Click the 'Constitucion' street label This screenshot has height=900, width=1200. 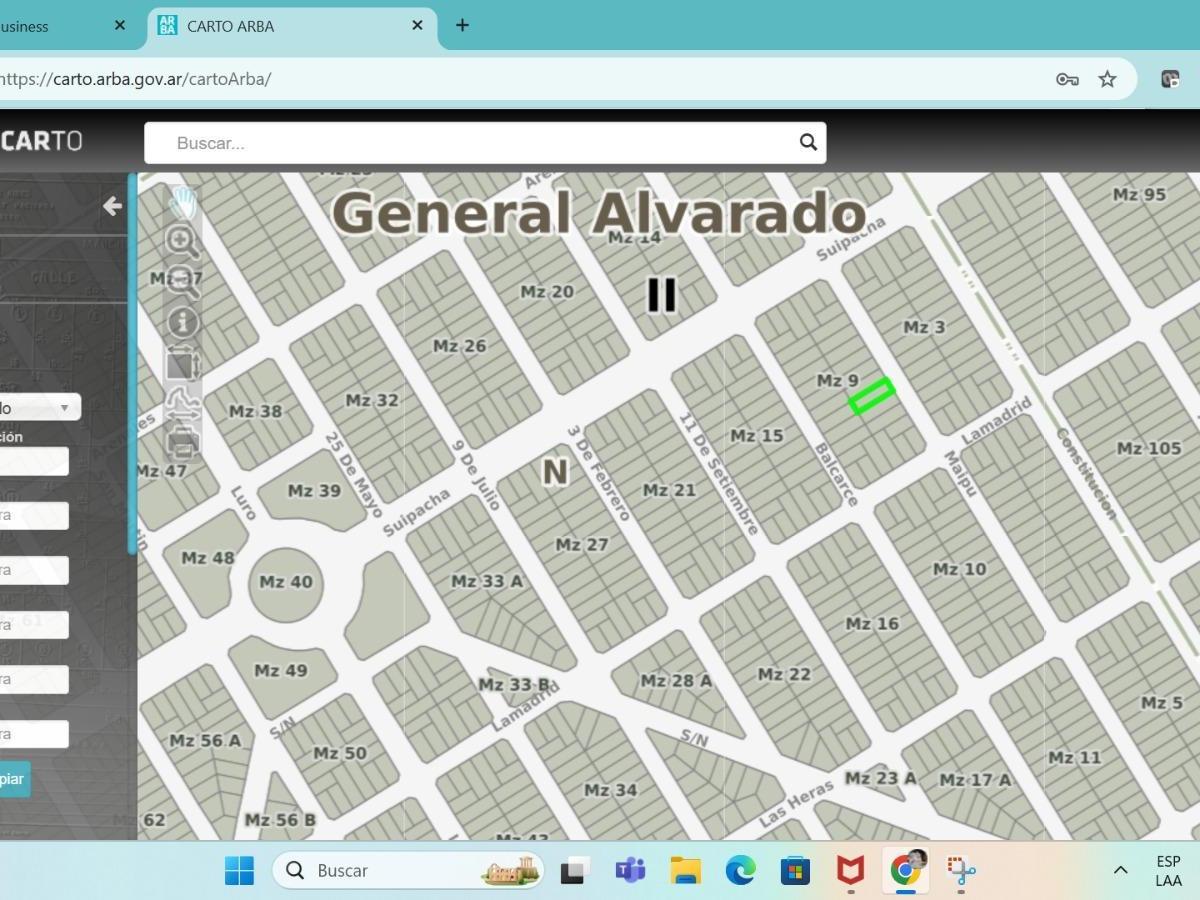click(x=1086, y=473)
